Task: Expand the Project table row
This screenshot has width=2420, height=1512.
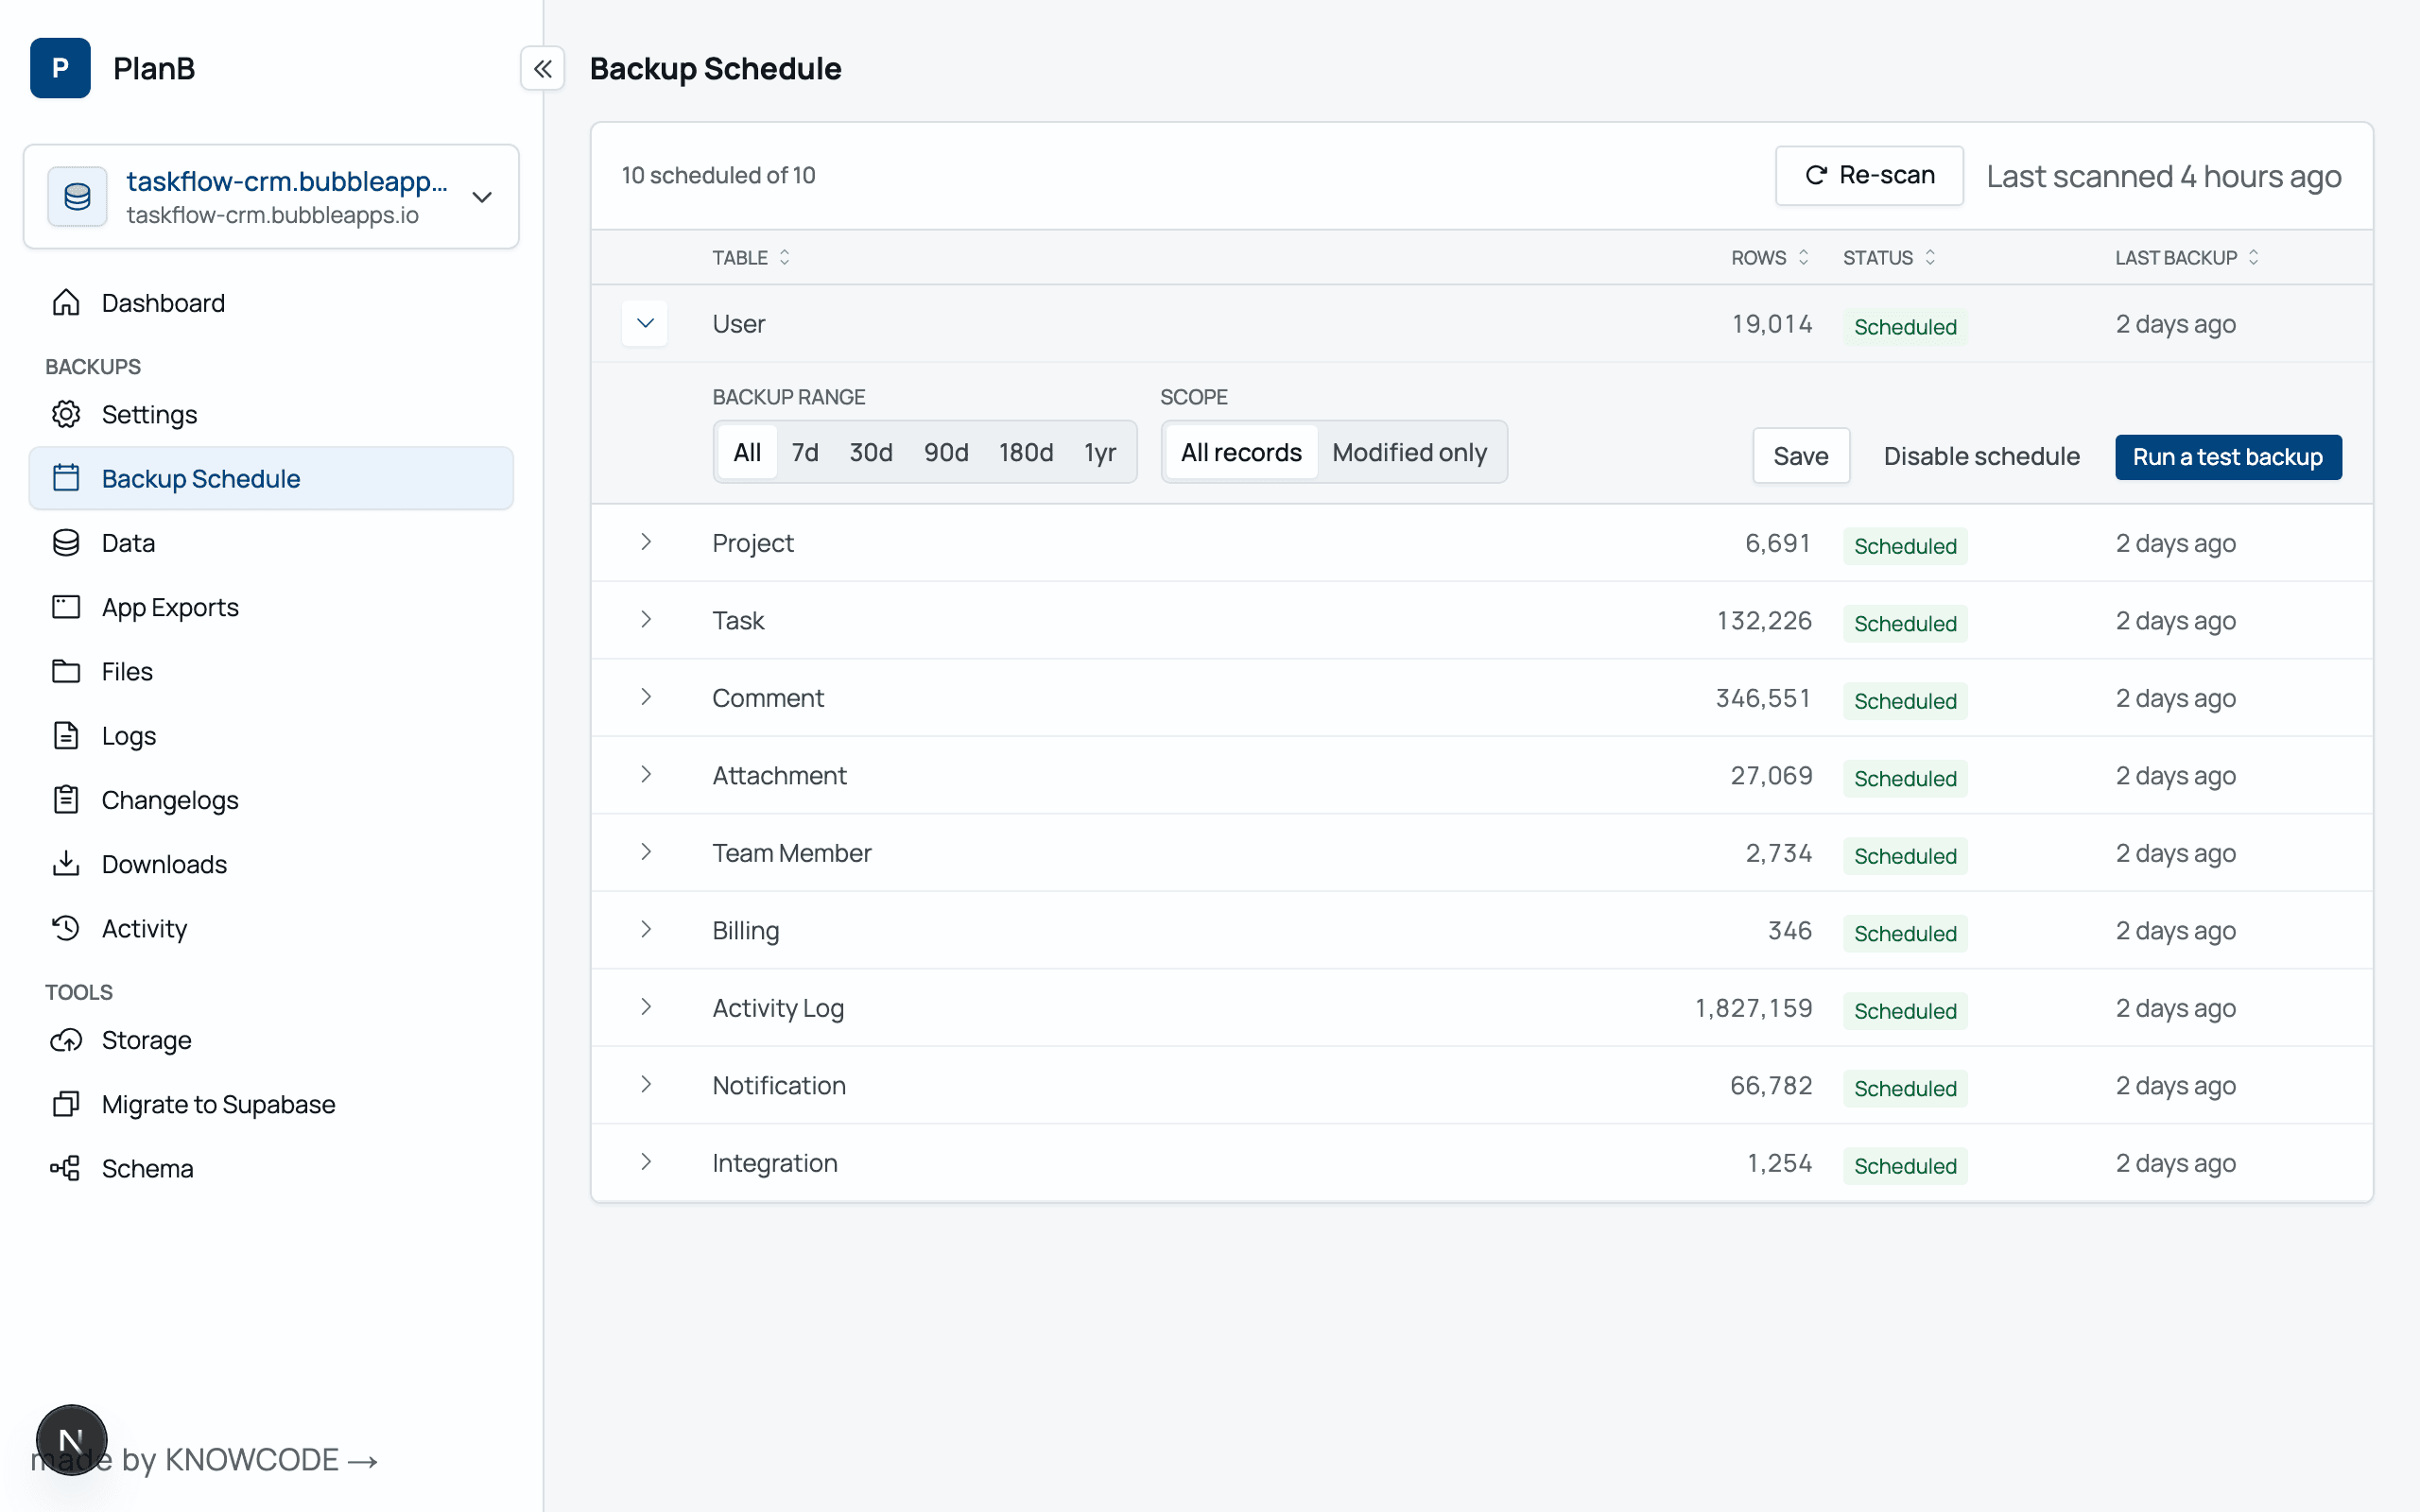Action: pyautogui.click(x=646, y=542)
